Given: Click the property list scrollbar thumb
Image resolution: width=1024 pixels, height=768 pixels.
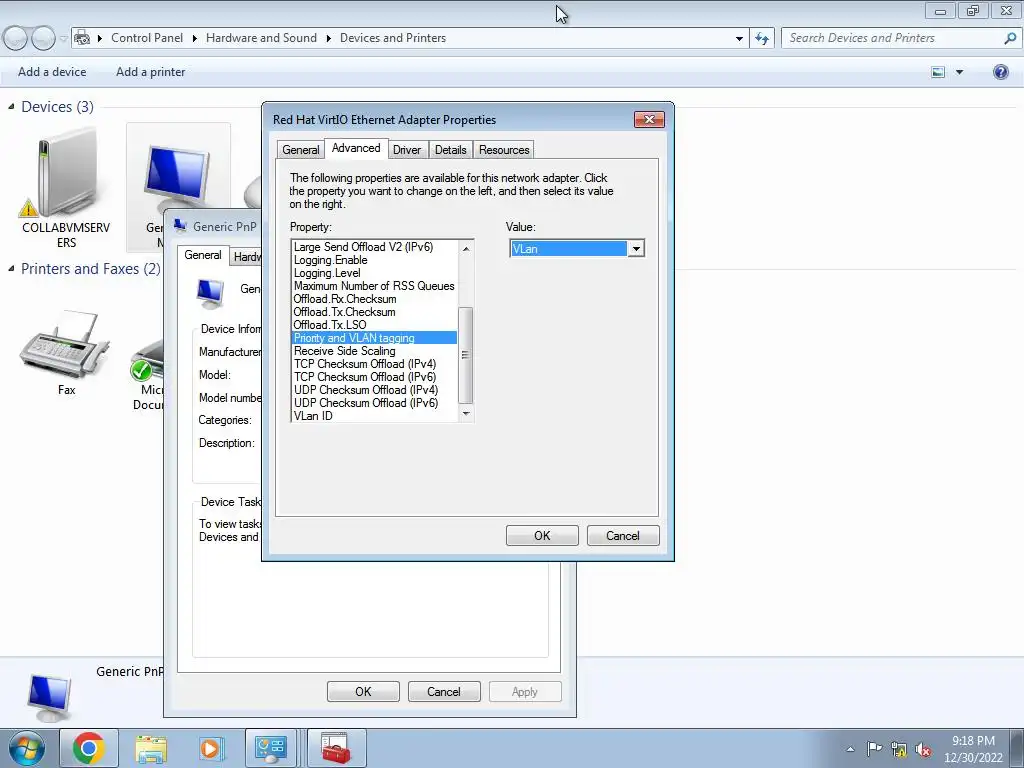Looking at the screenshot, I should (466, 355).
